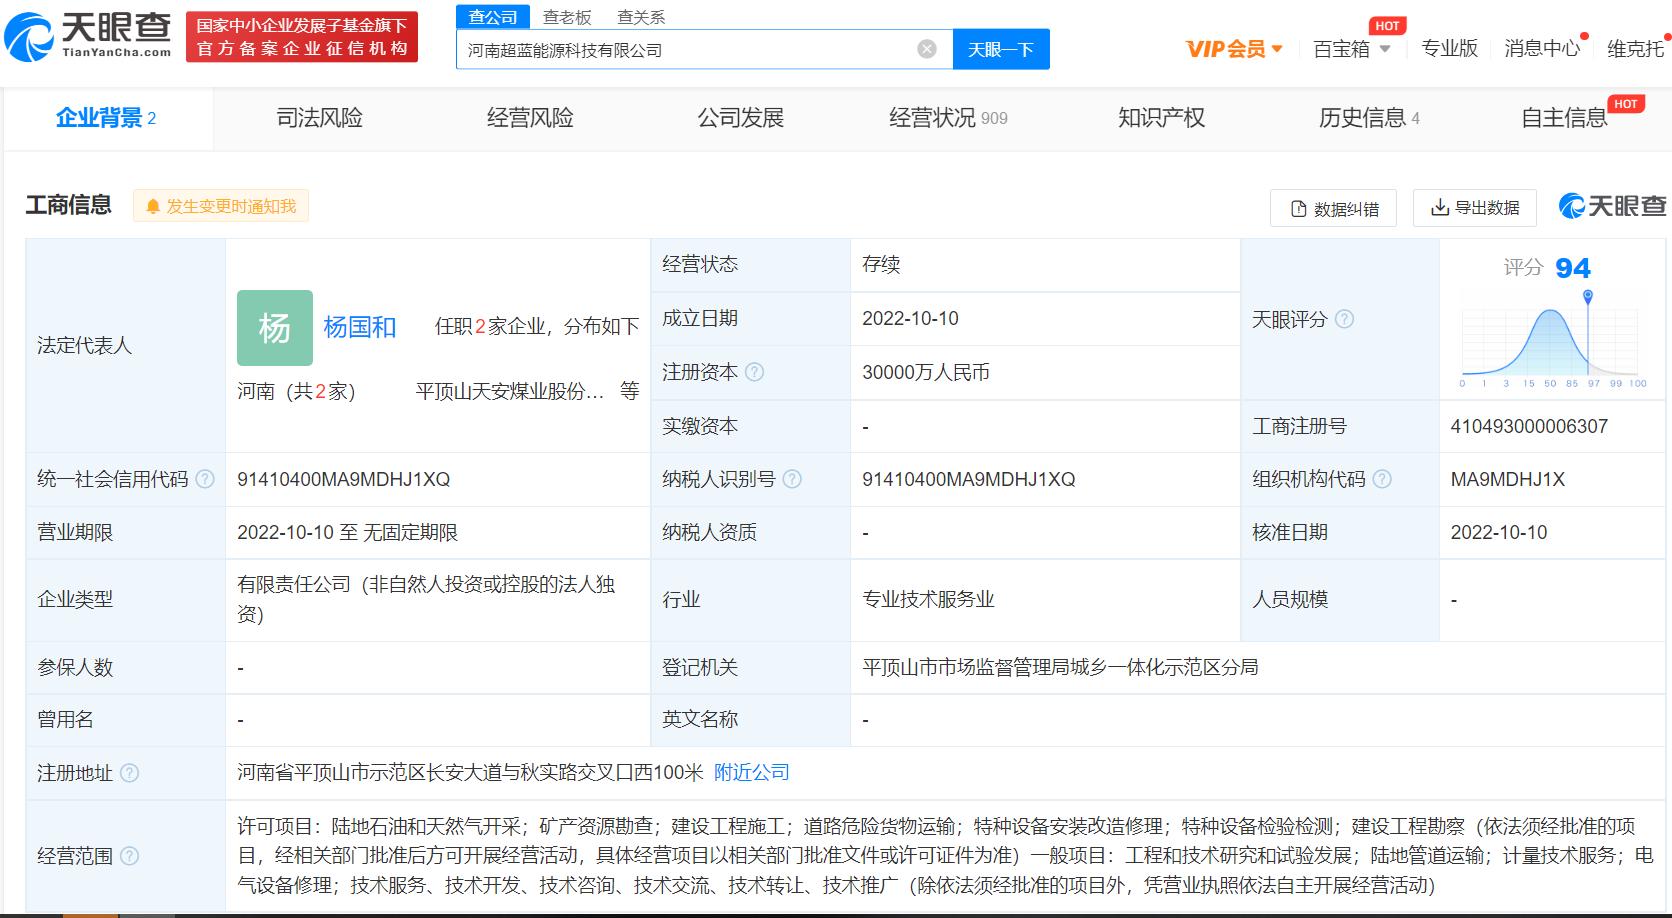Click registration number 410493000006307
1672x918 pixels.
coord(1529,426)
